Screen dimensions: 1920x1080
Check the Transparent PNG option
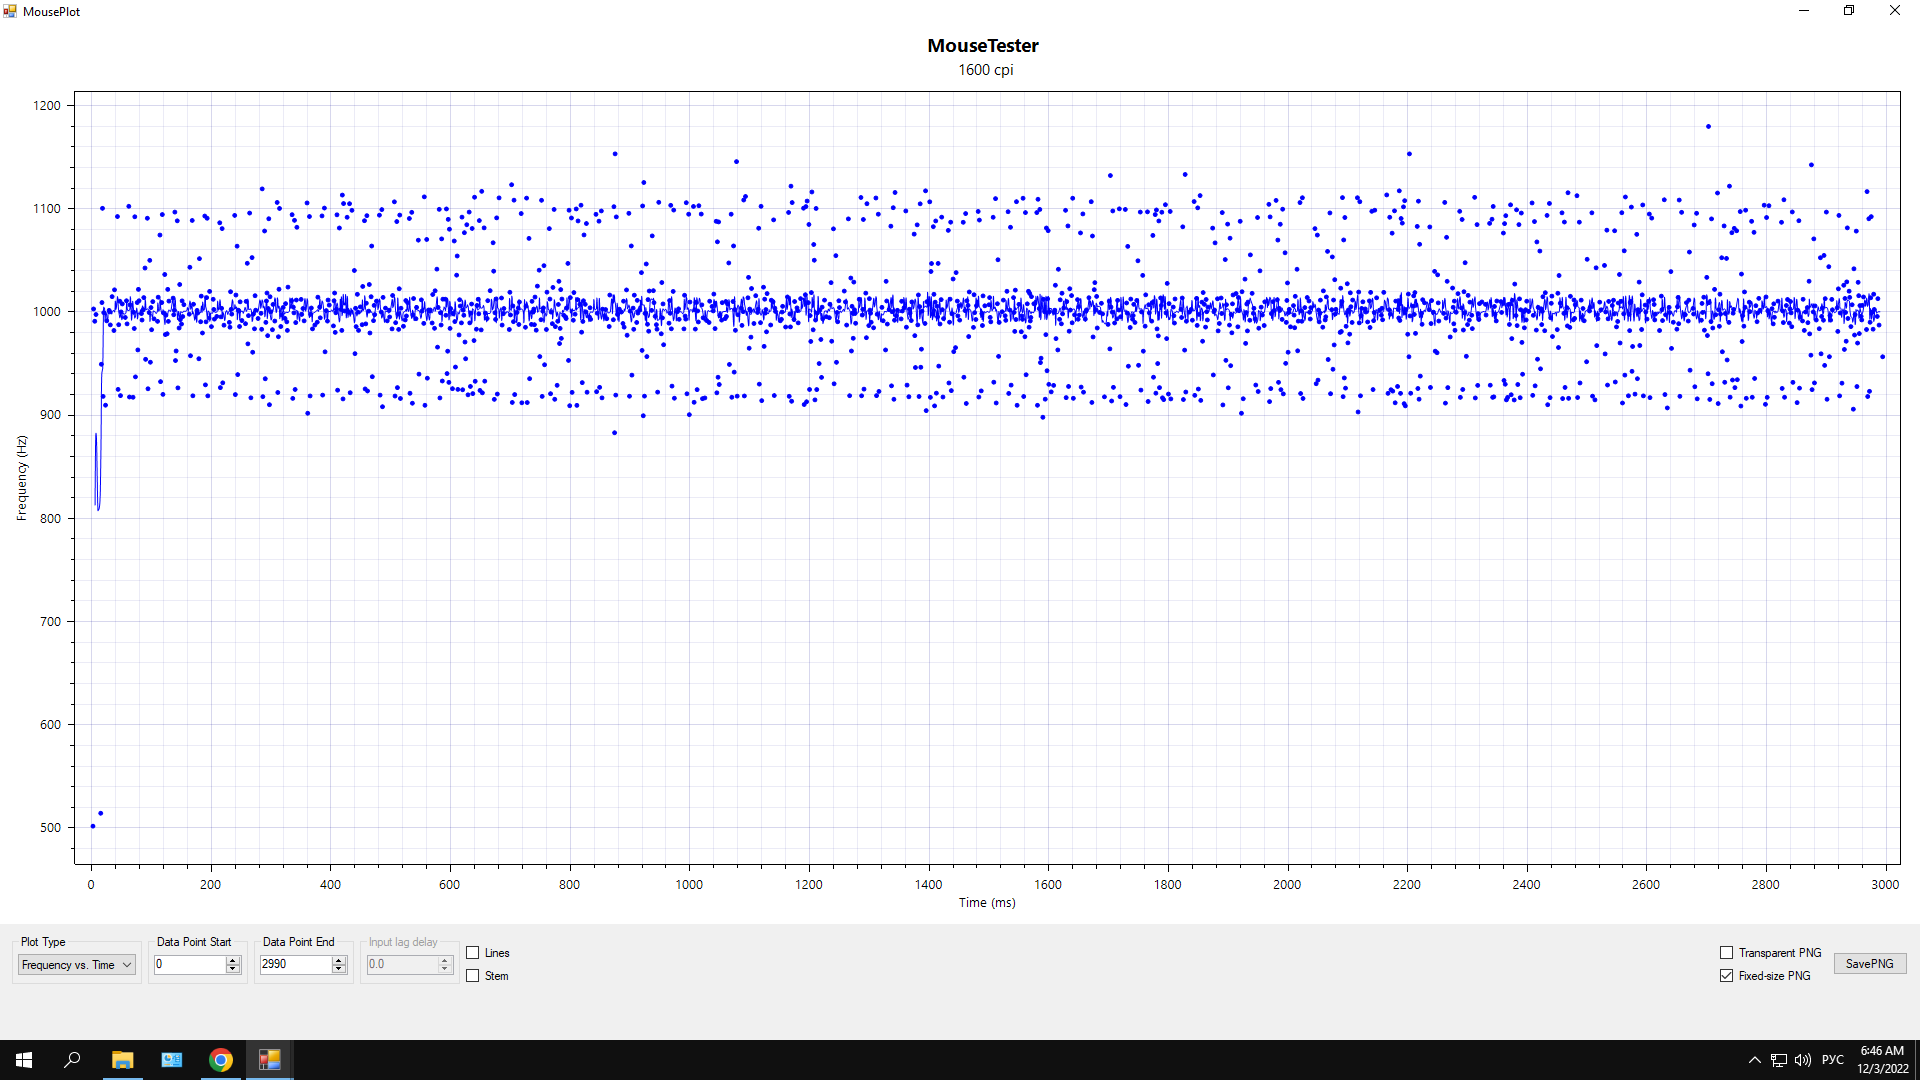coord(1726,953)
